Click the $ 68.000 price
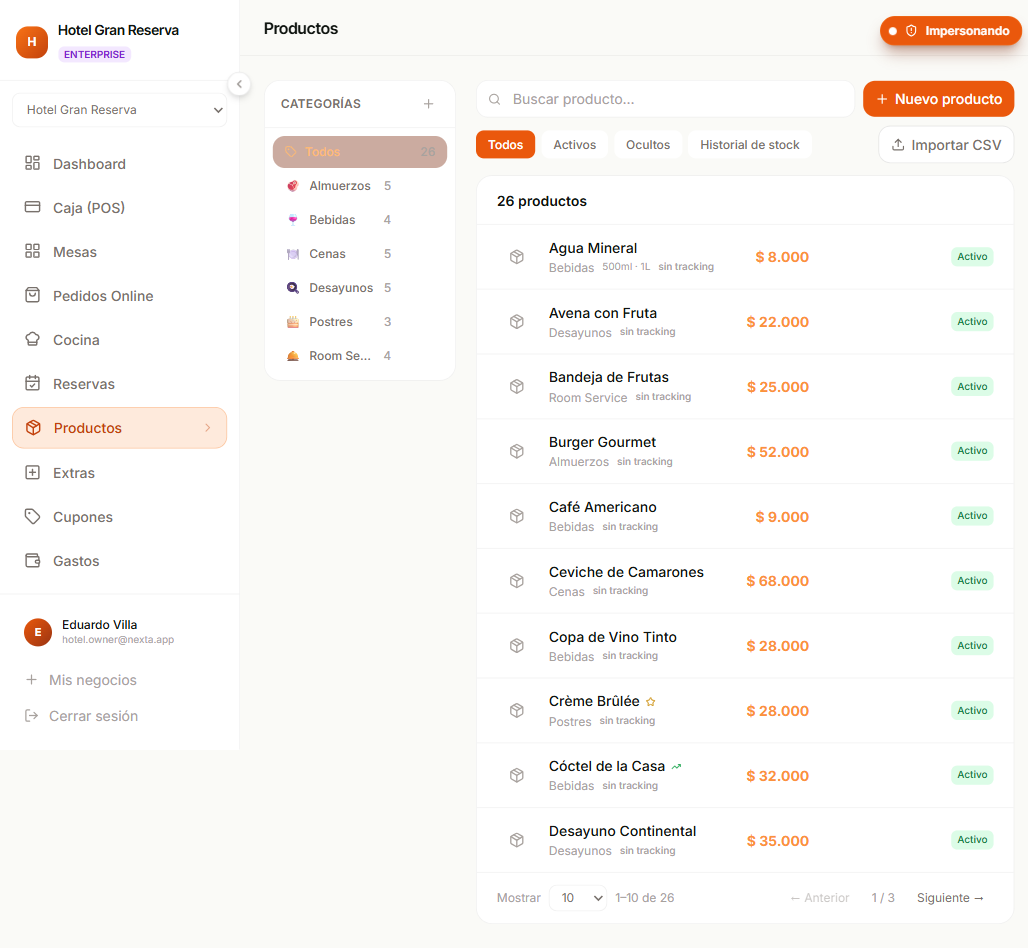The image size is (1028, 948). [x=778, y=581]
